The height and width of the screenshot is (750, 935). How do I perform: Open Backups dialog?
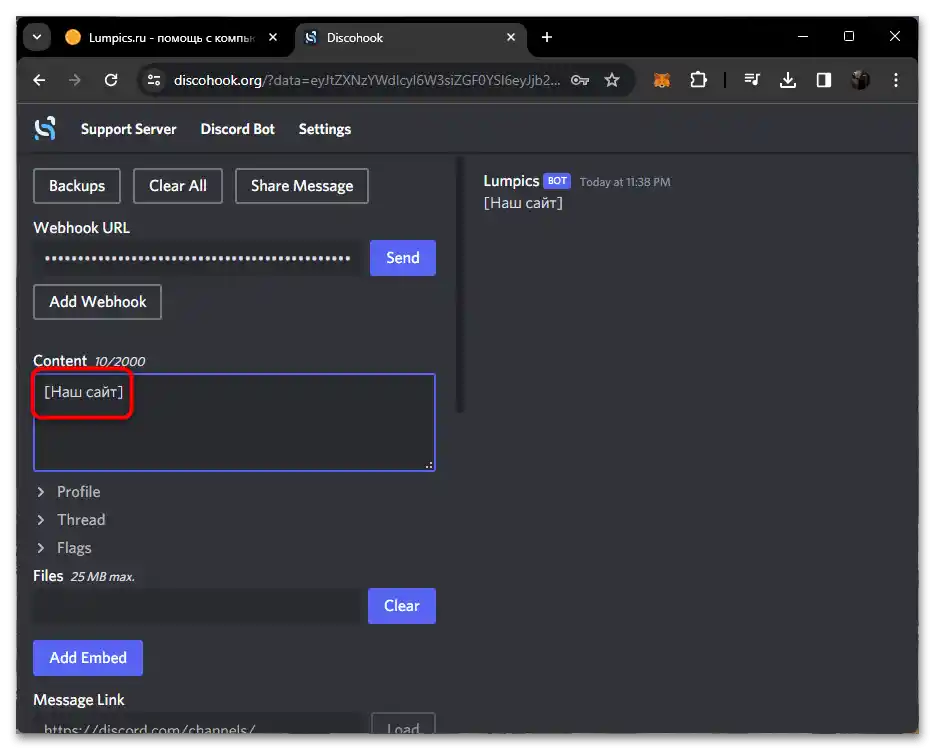(x=77, y=186)
